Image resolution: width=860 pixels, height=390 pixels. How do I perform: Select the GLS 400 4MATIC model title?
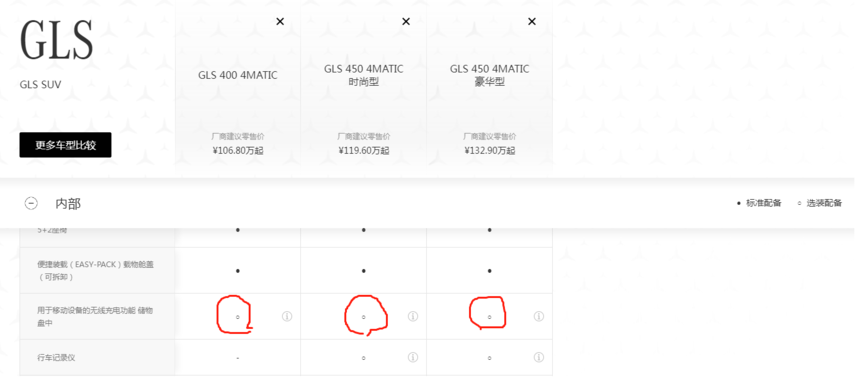(x=237, y=76)
